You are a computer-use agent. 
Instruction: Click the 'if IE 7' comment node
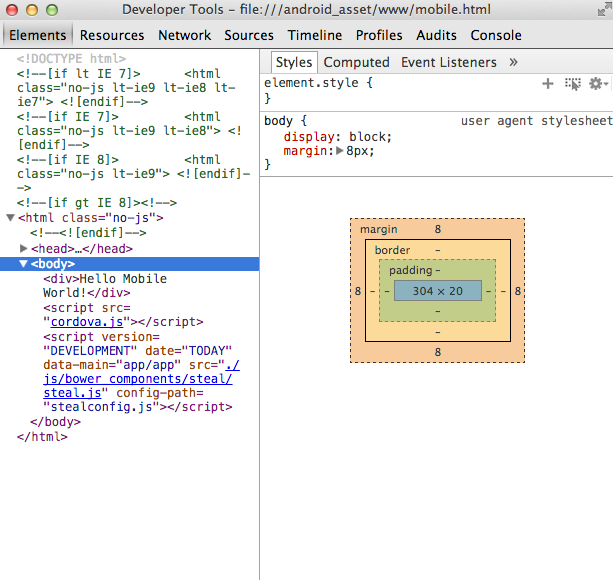coord(129,131)
